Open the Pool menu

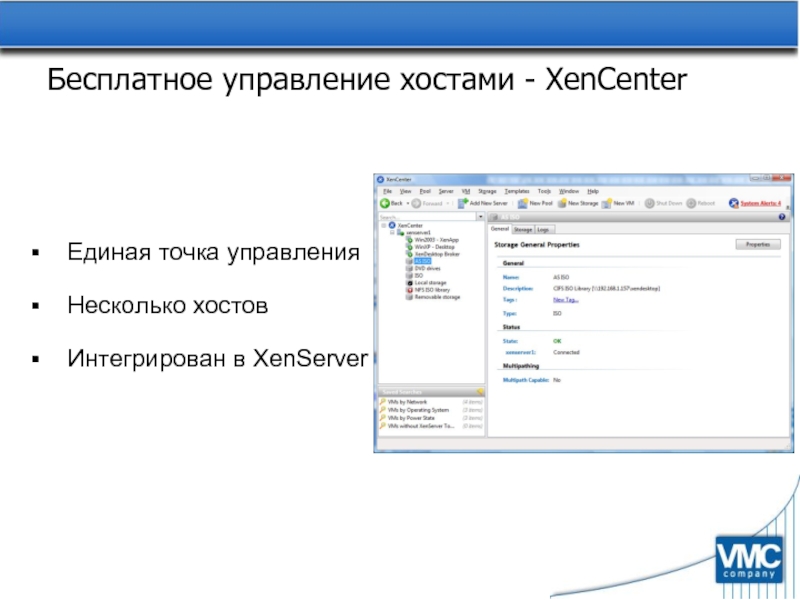pyautogui.click(x=425, y=191)
